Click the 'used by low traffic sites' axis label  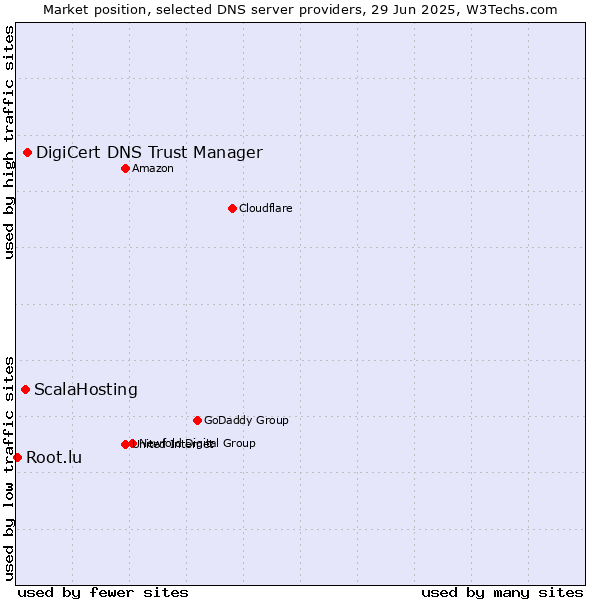tap(8, 469)
